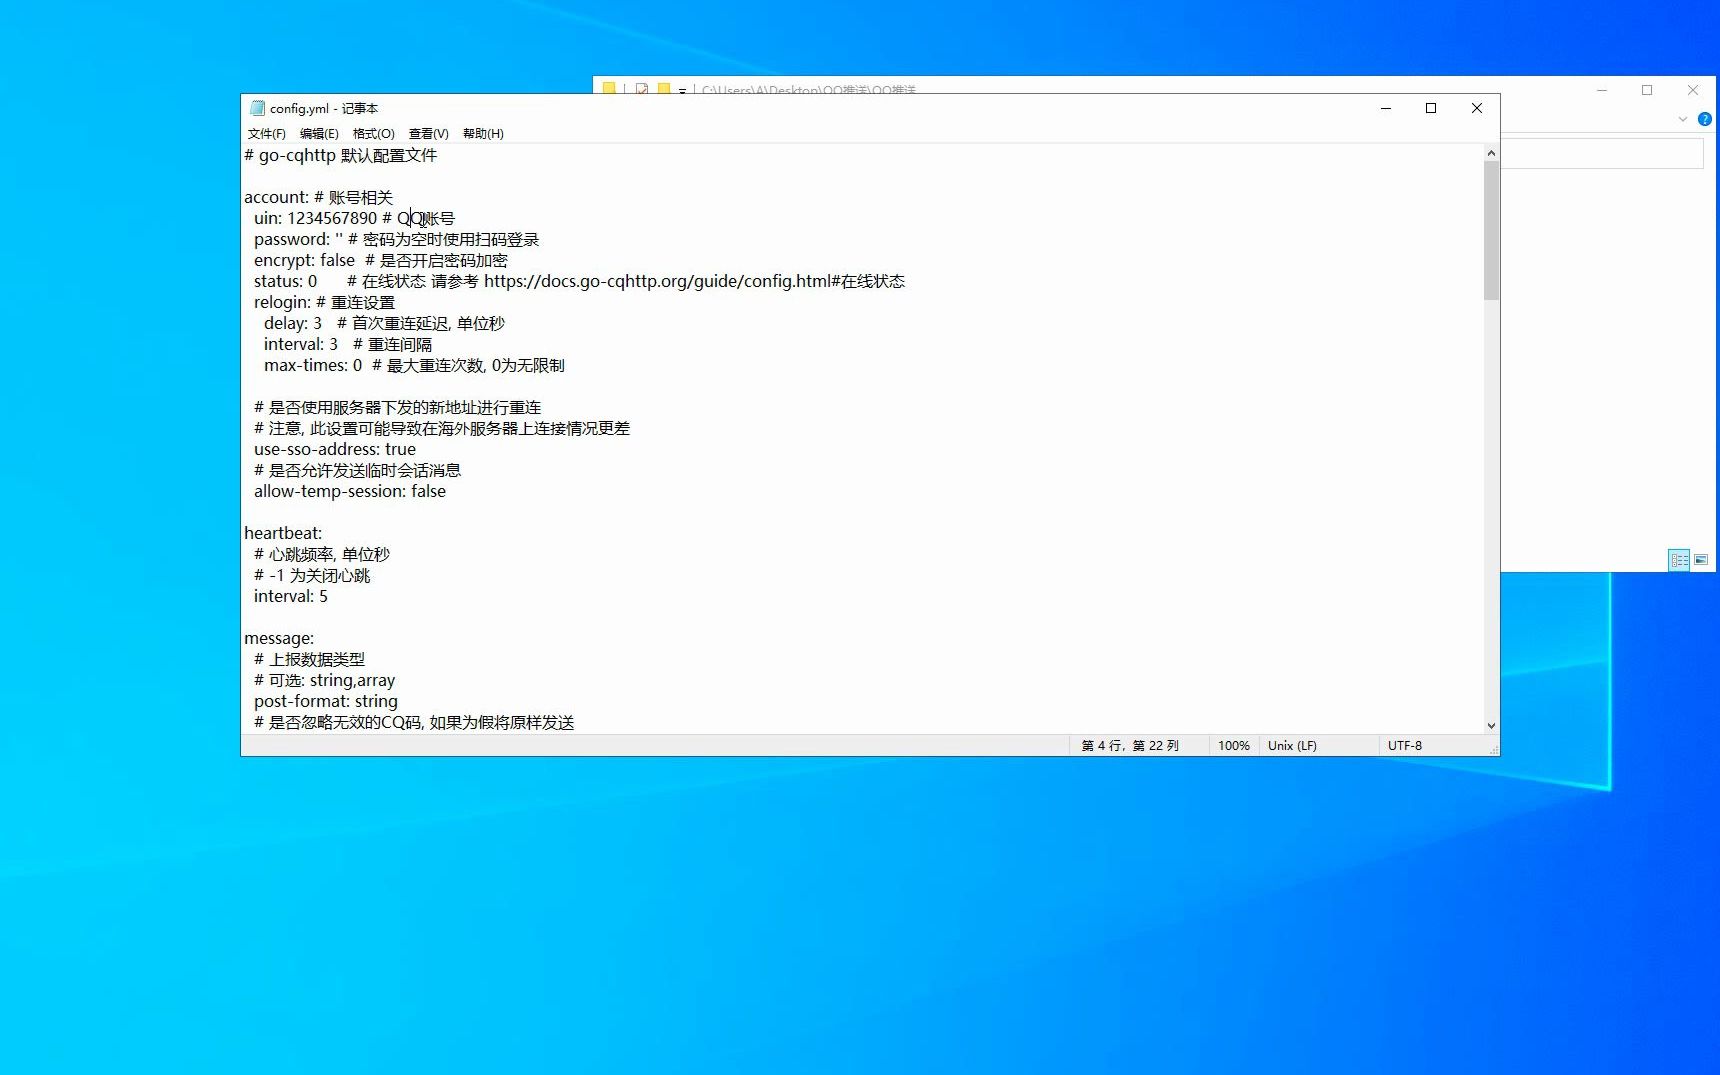Maximize the Explorer window behind Notepad
1720x1075 pixels.
coord(1647,90)
